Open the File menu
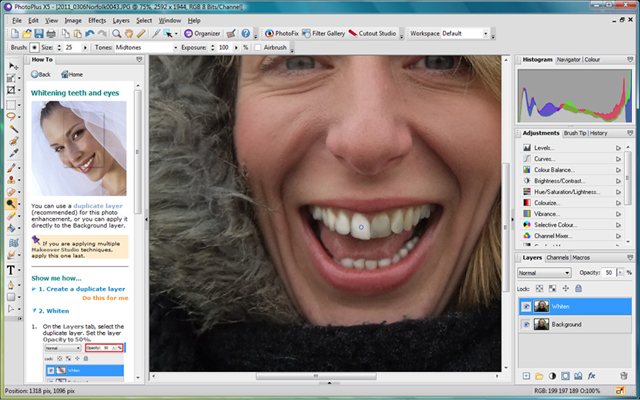Viewport: 640px width, 400px height. pyautogui.click(x=17, y=20)
